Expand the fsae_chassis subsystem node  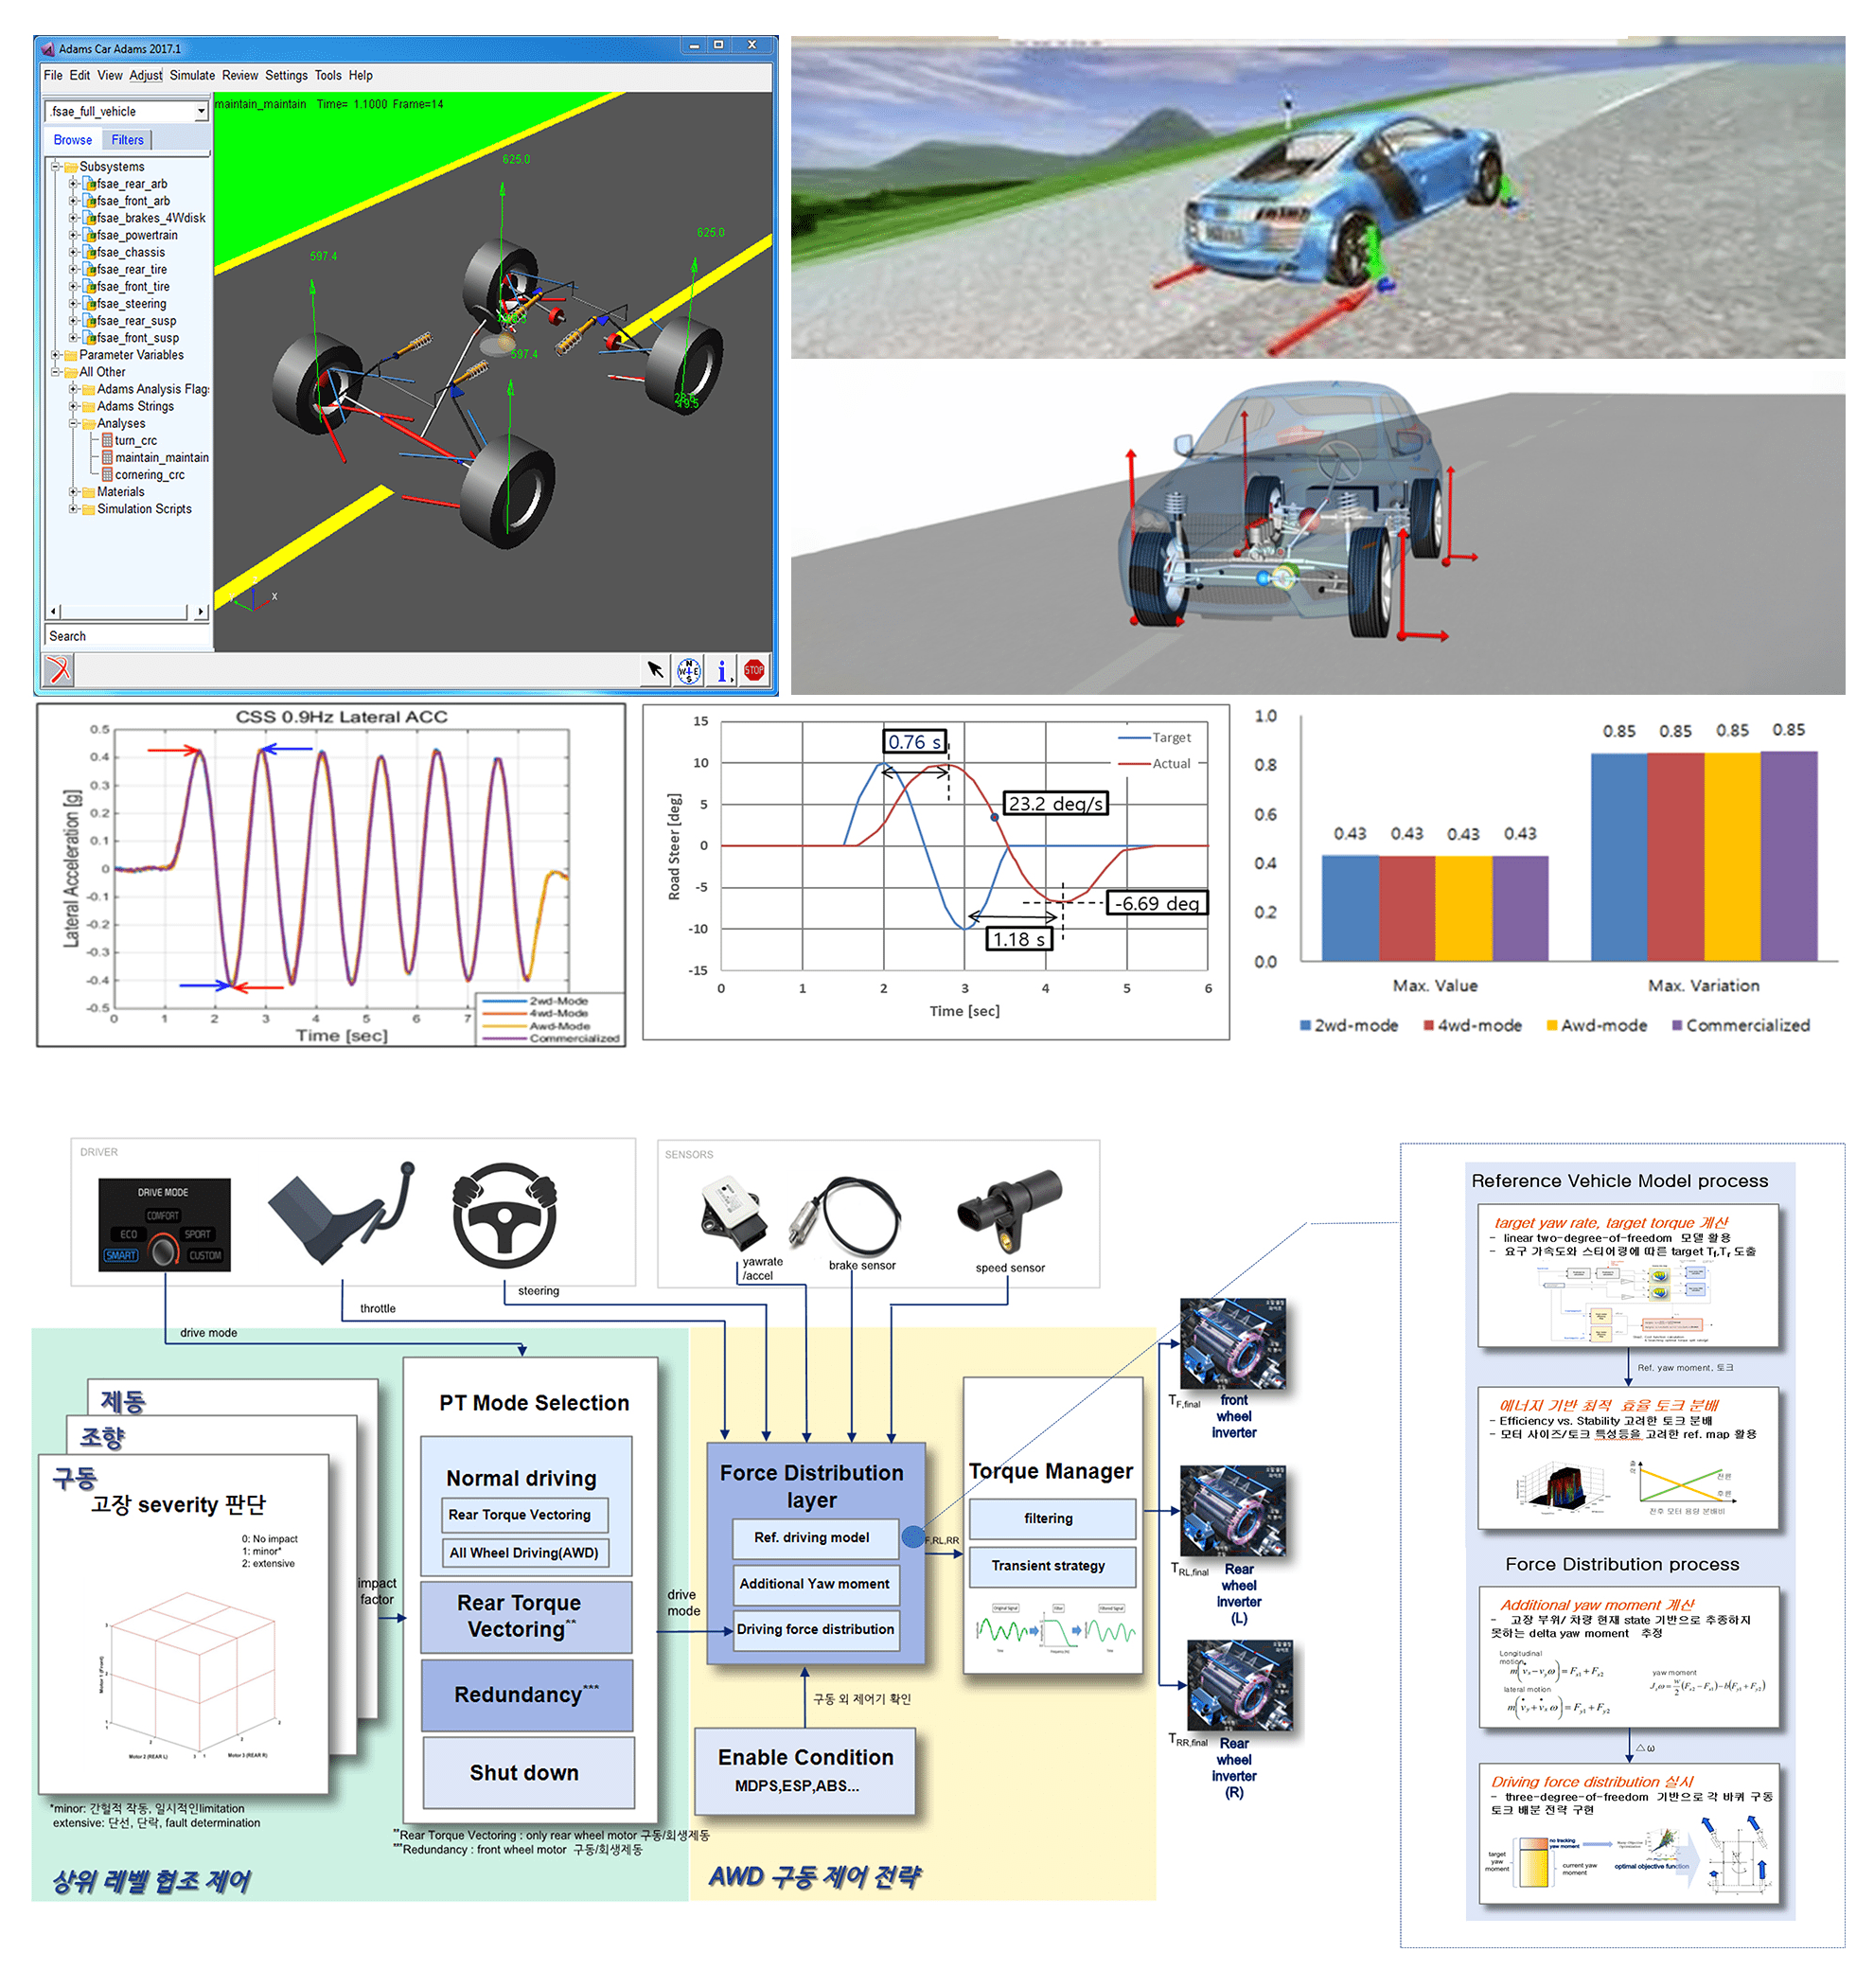[73, 253]
